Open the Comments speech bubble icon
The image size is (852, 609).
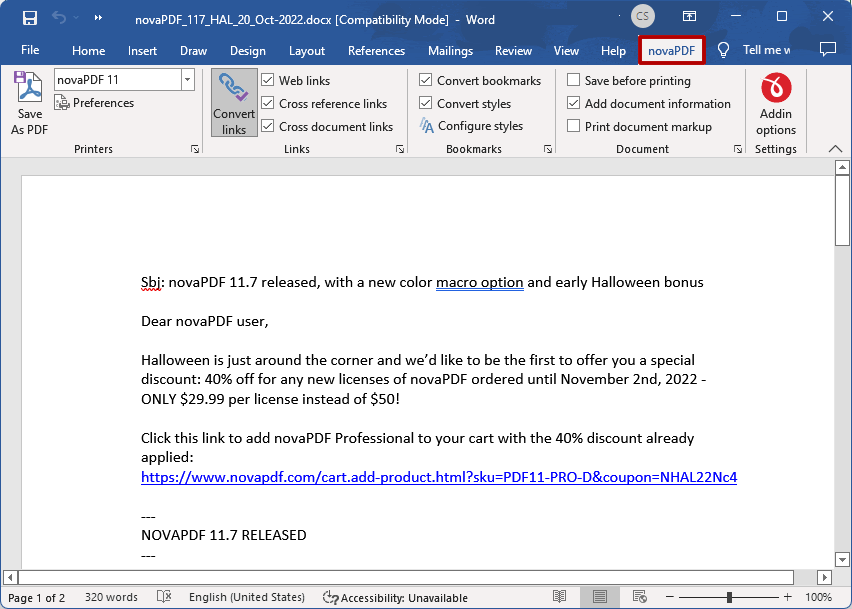828,50
